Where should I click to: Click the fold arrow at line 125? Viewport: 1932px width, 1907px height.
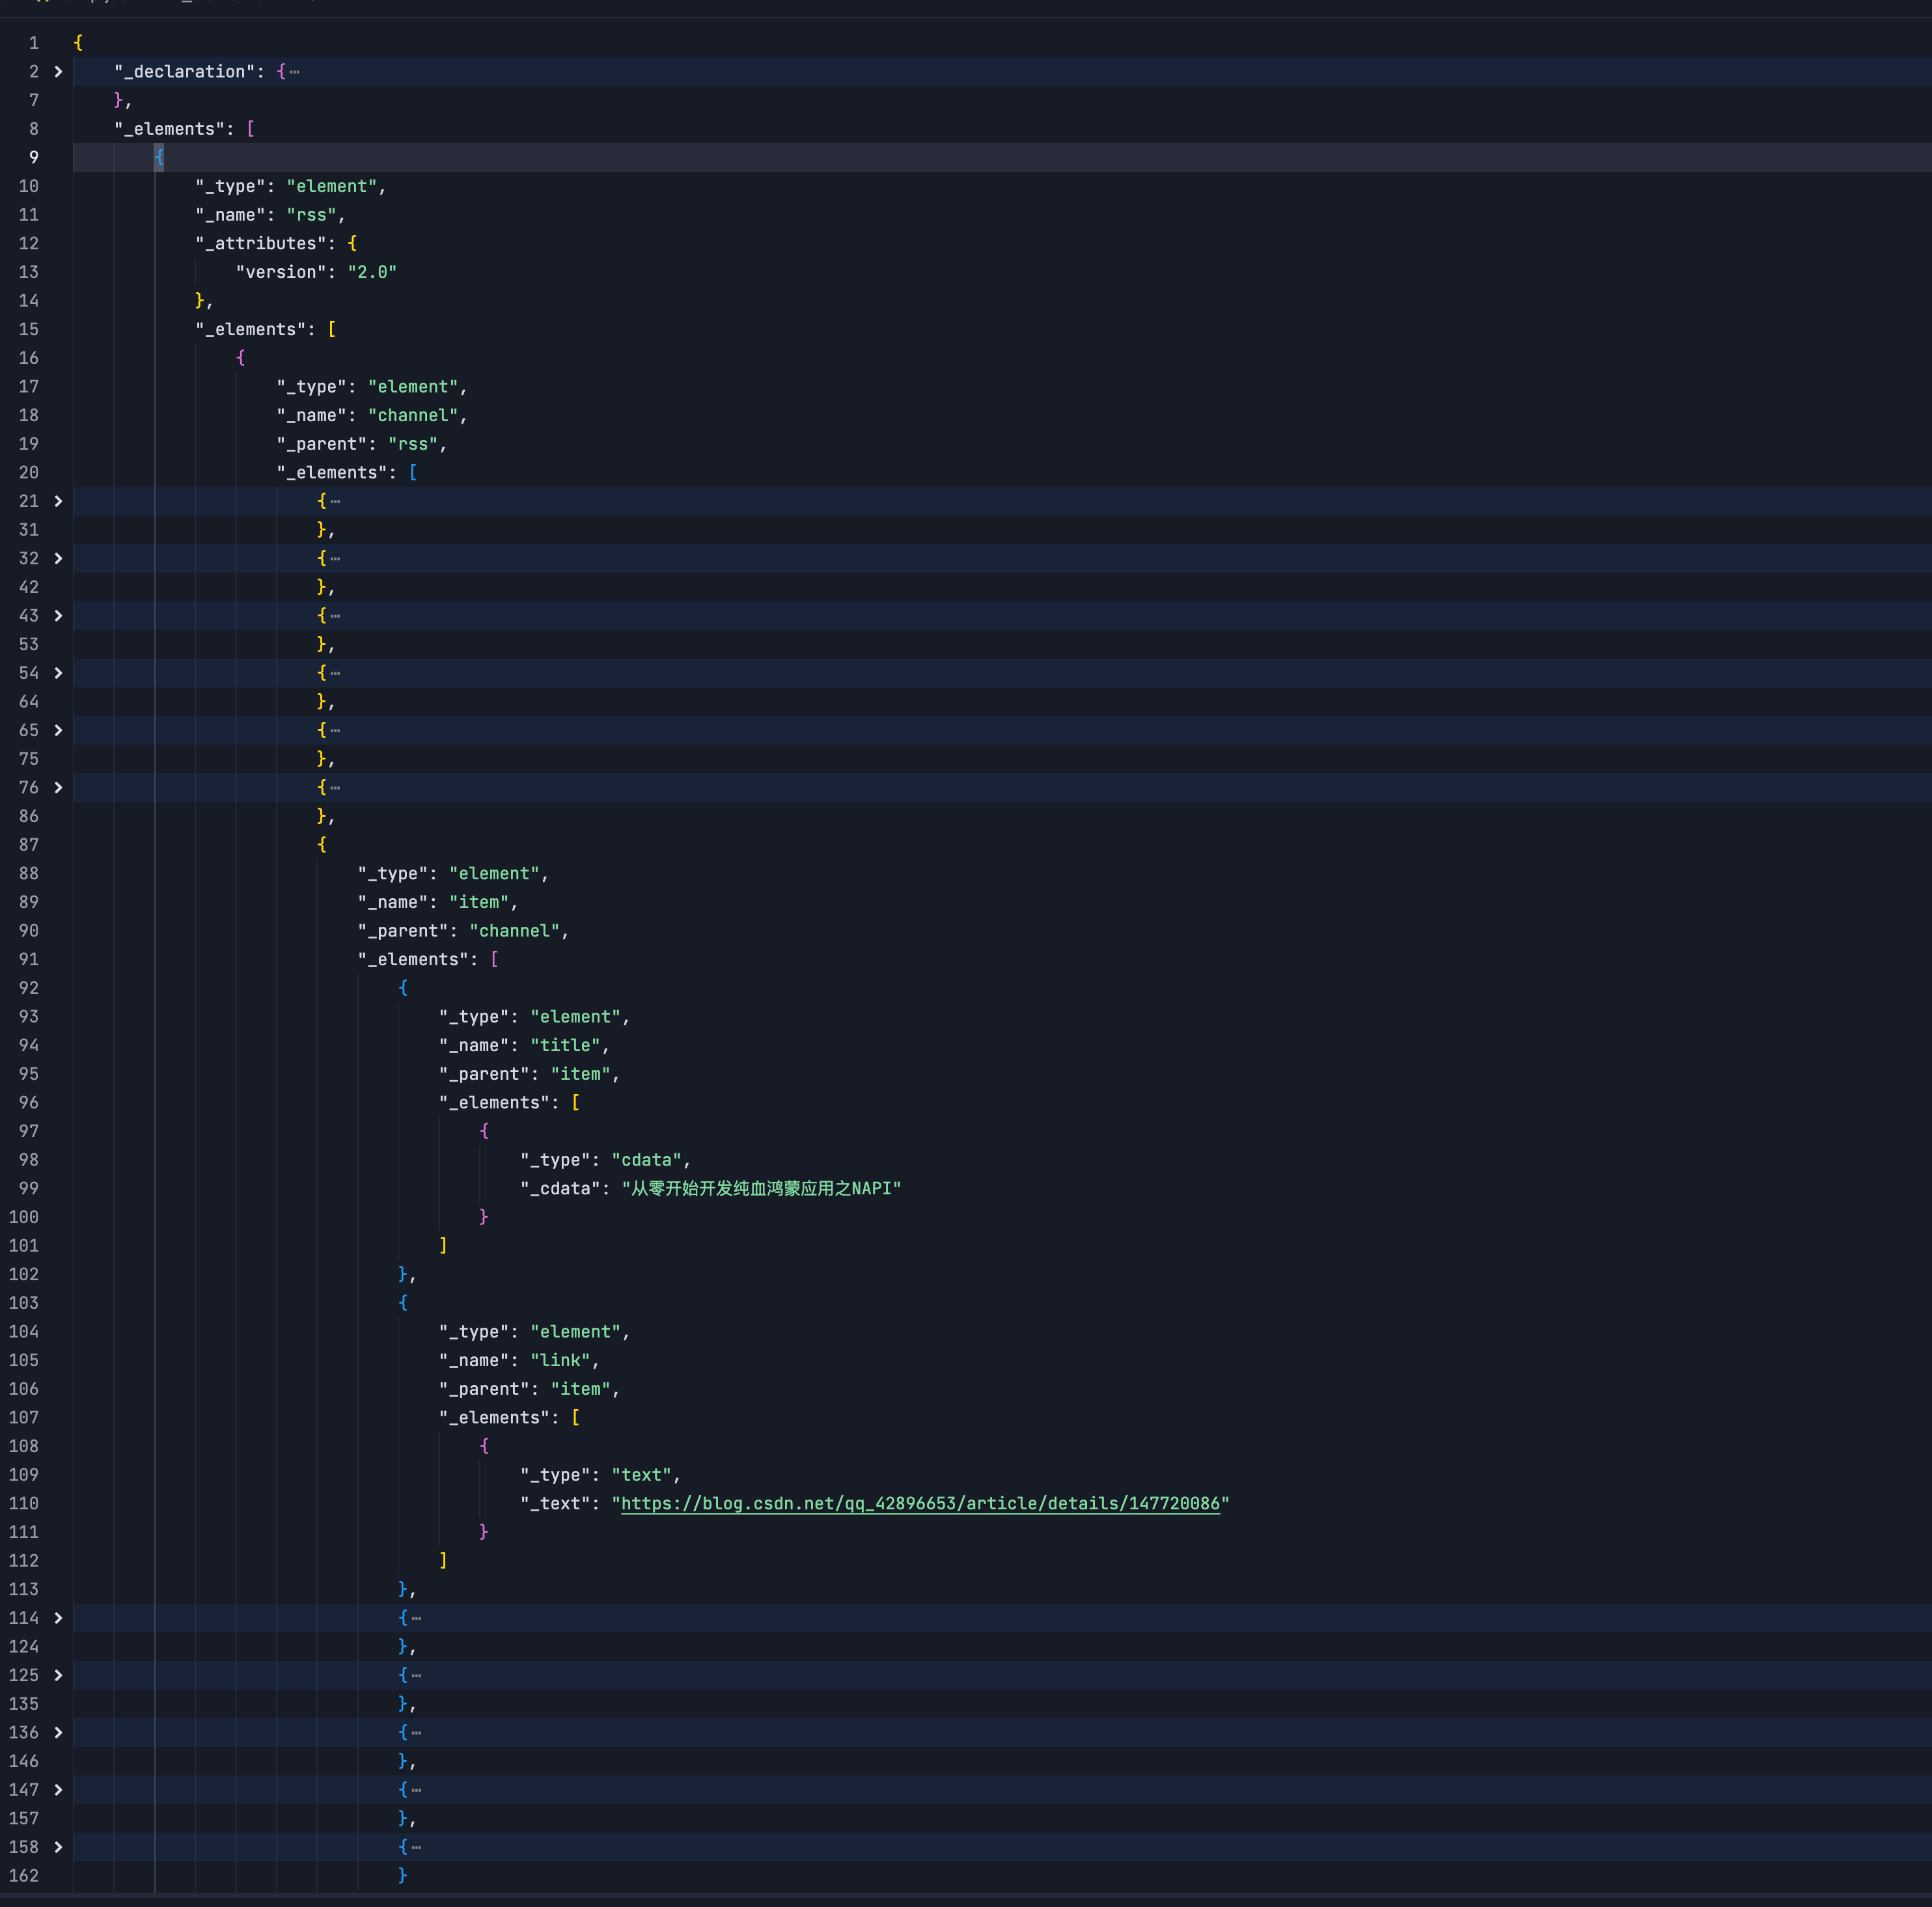click(58, 1675)
